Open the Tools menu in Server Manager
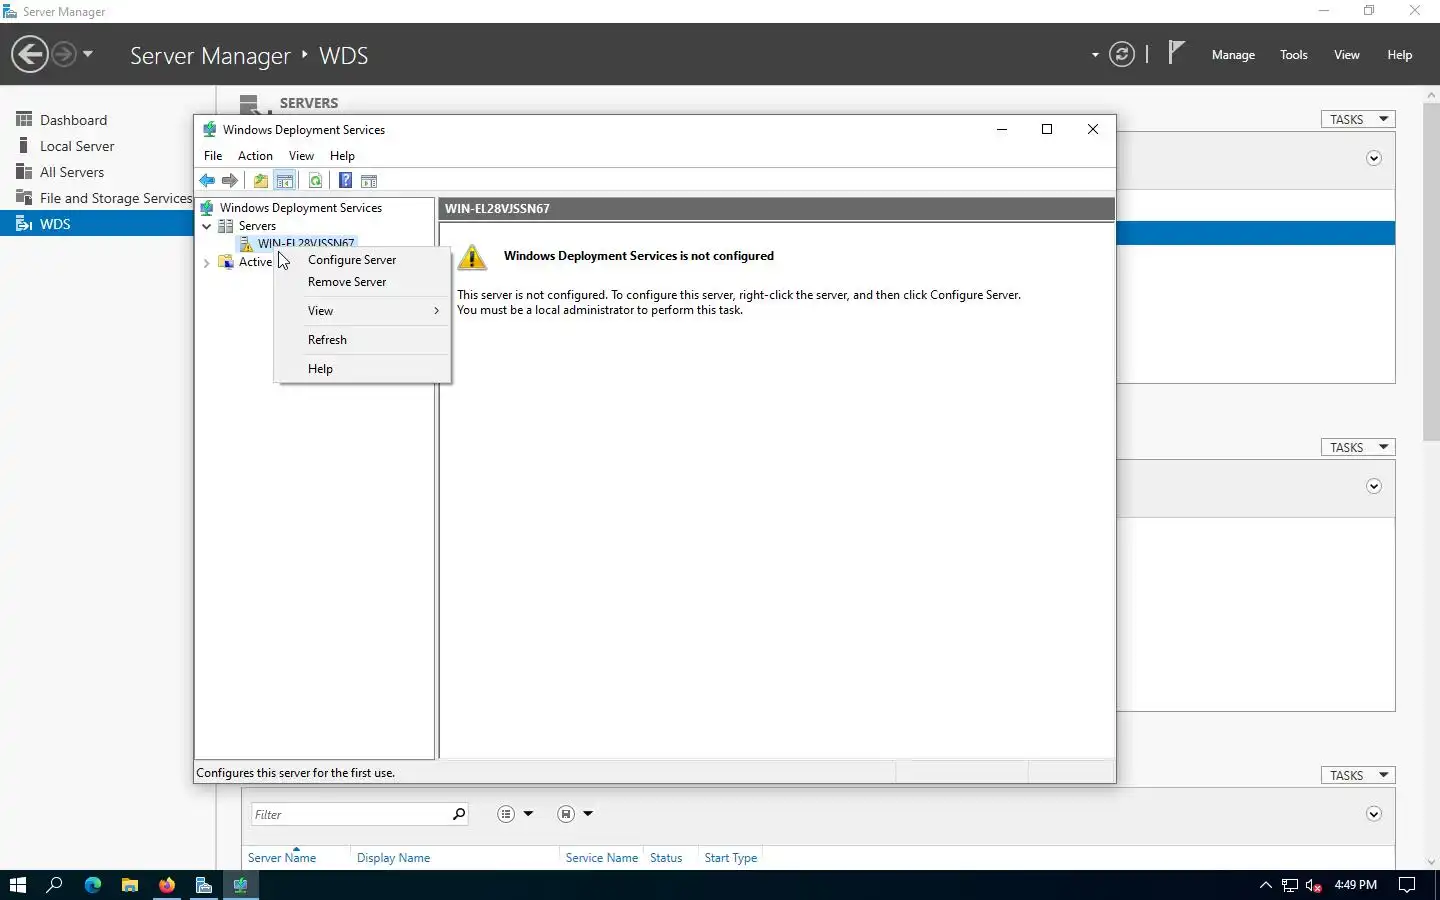1440x900 pixels. (1294, 55)
